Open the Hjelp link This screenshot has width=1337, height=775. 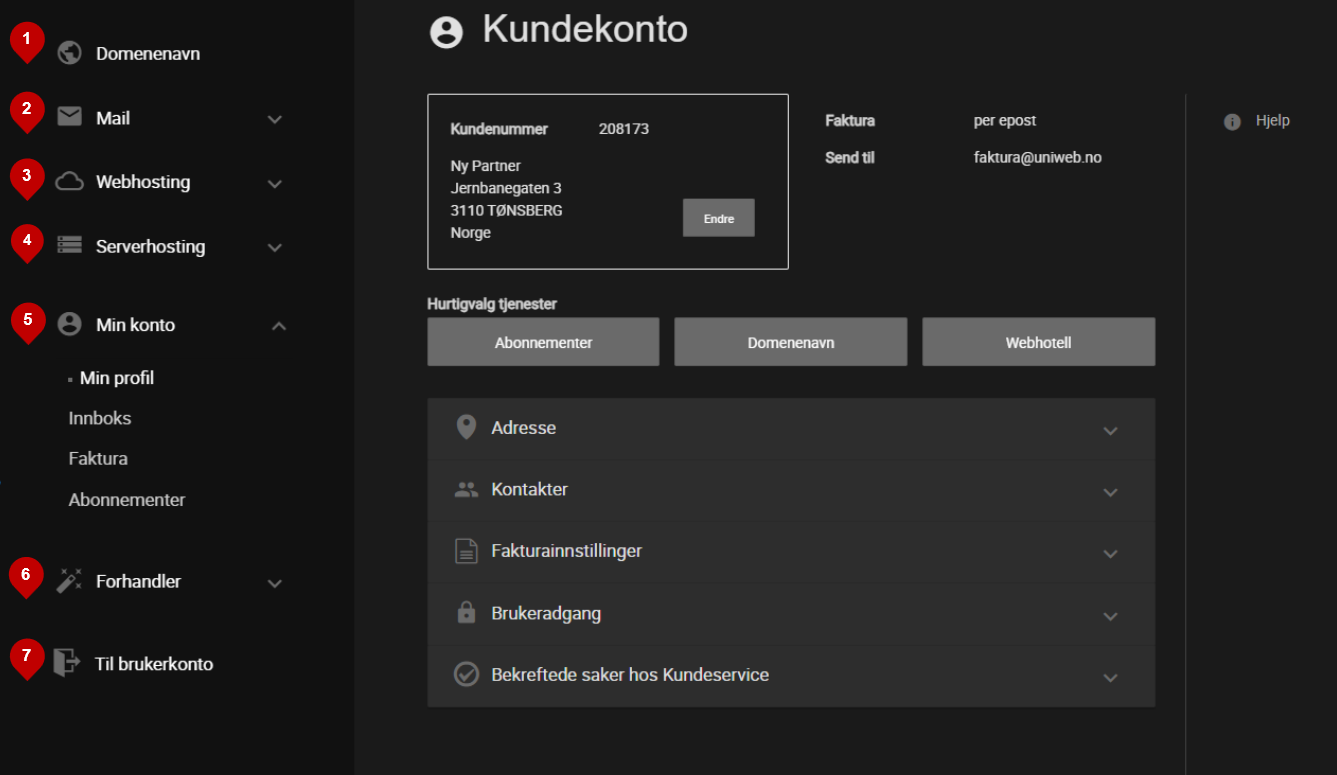point(1273,121)
